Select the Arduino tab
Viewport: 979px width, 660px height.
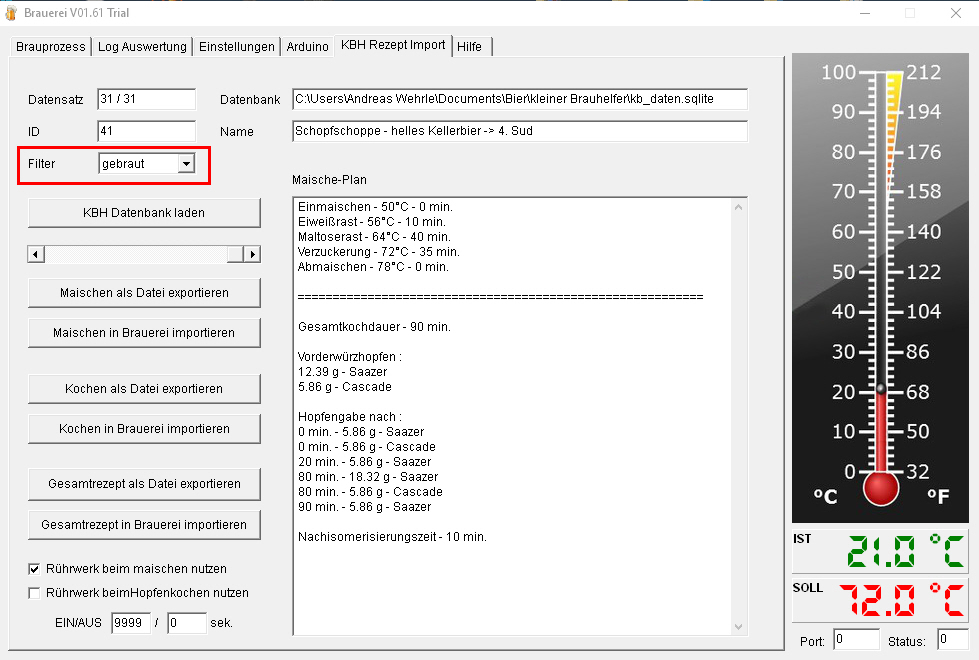pos(307,47)
